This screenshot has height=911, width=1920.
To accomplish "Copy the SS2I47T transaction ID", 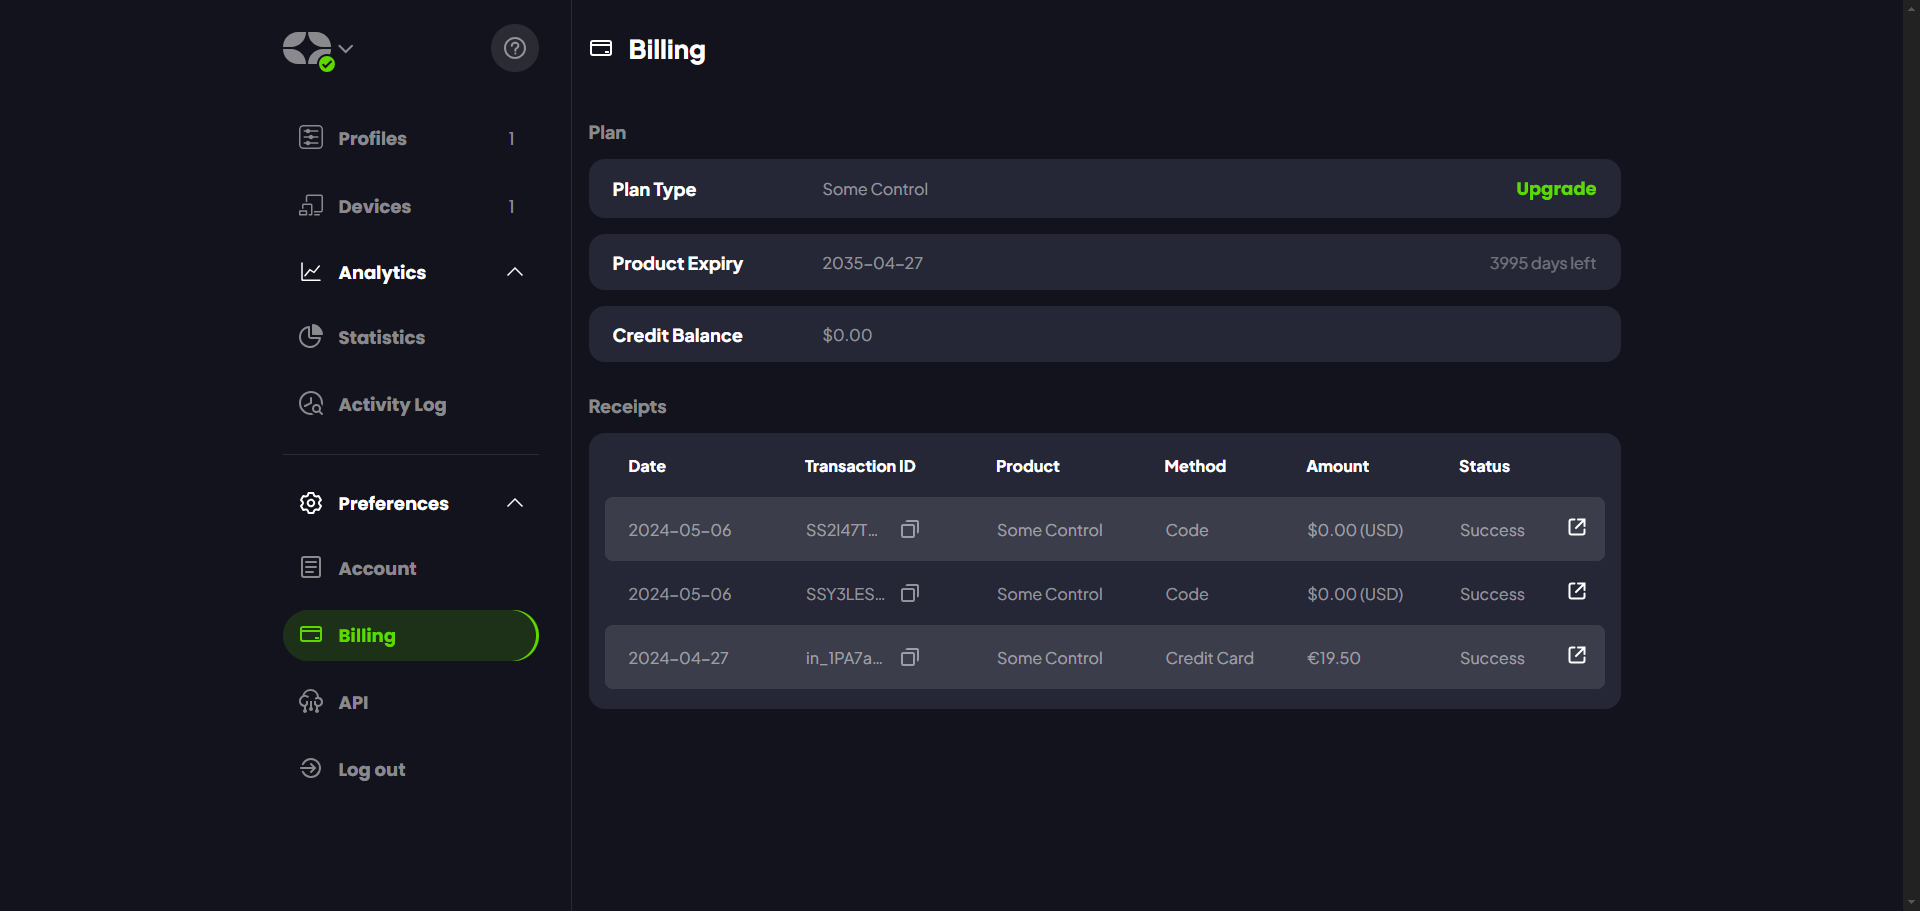I will (x=909, y=529).
